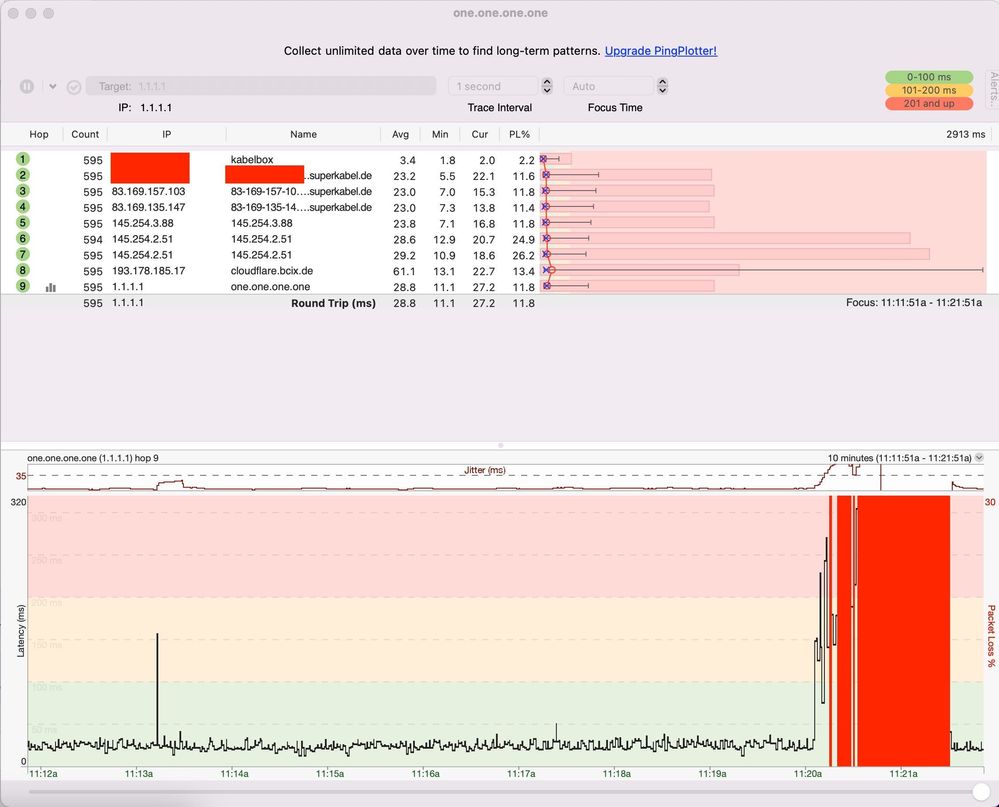Image resolution: width=999 pixels, height=807 pixels.
Task: Open the Alerts side tab
Action: click(993, 90)
